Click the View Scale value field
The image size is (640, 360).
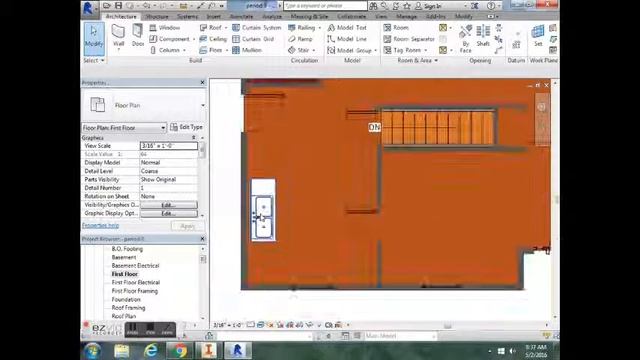pos(169,146)
